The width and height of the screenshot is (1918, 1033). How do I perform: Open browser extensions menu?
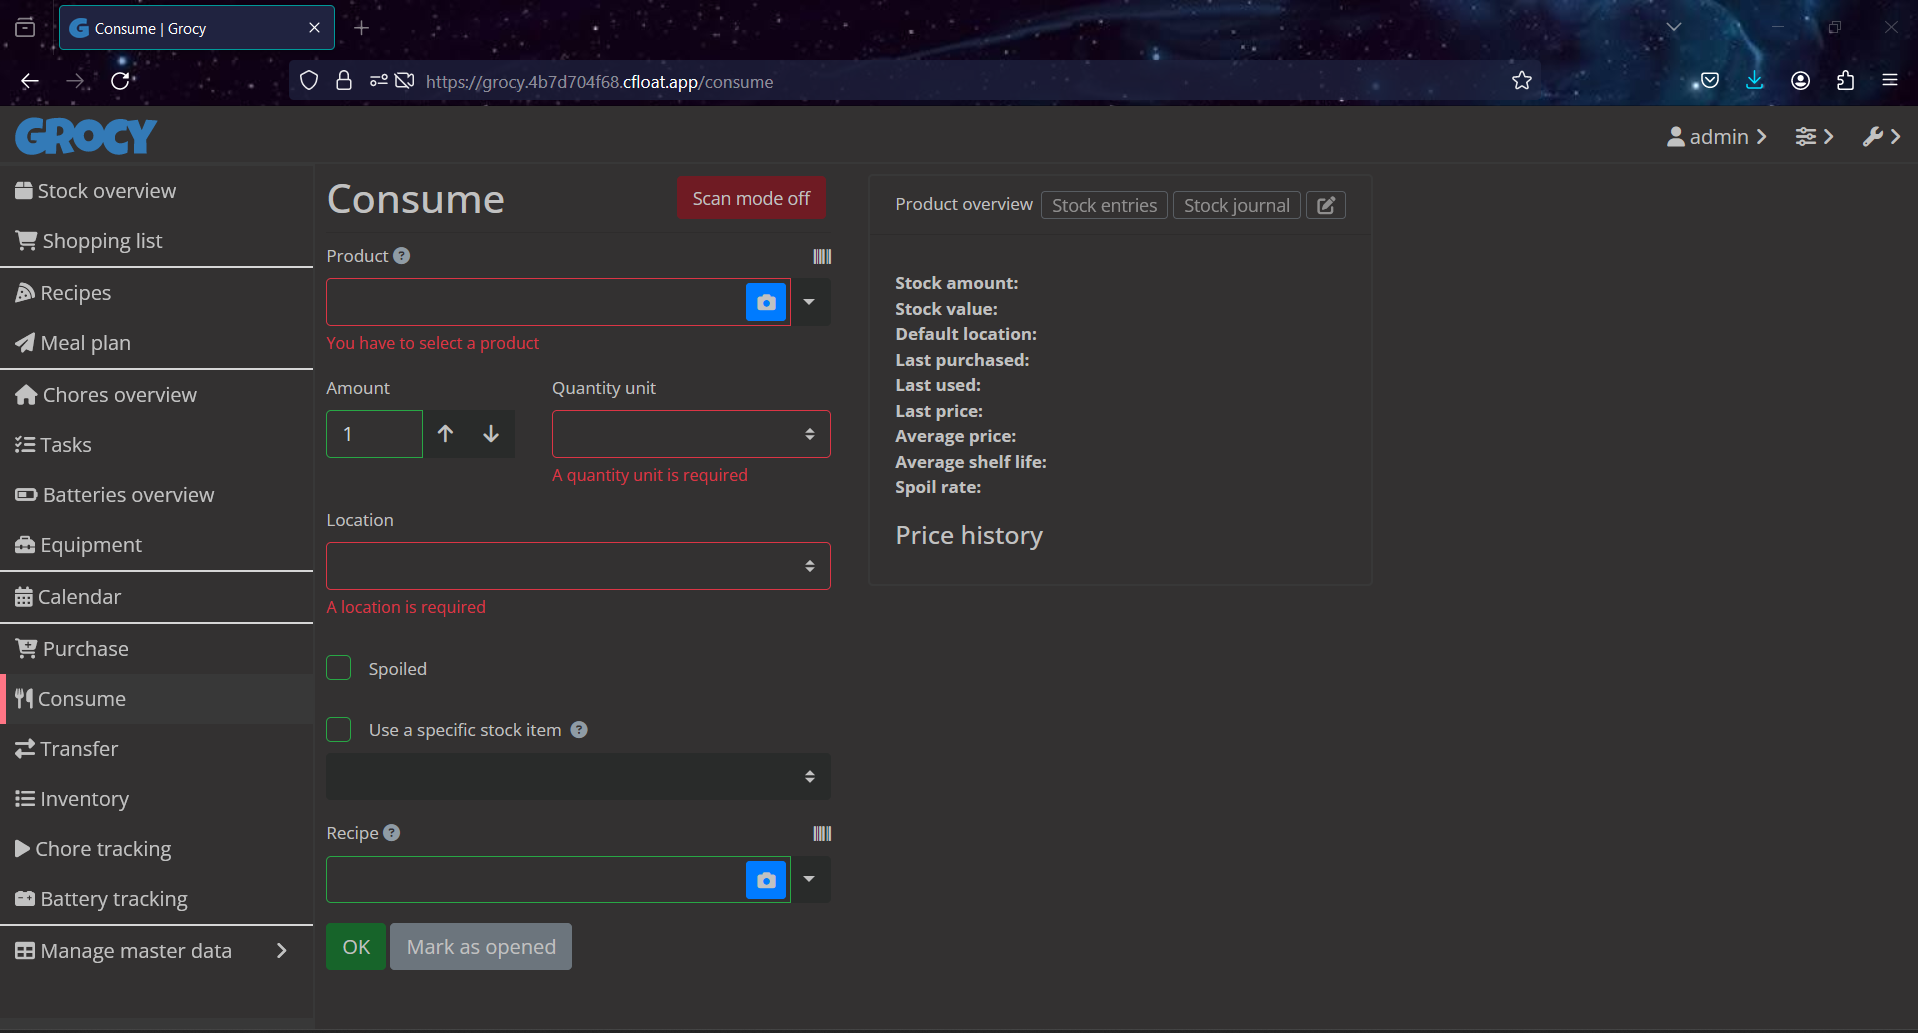click(x=1846, y=81)
